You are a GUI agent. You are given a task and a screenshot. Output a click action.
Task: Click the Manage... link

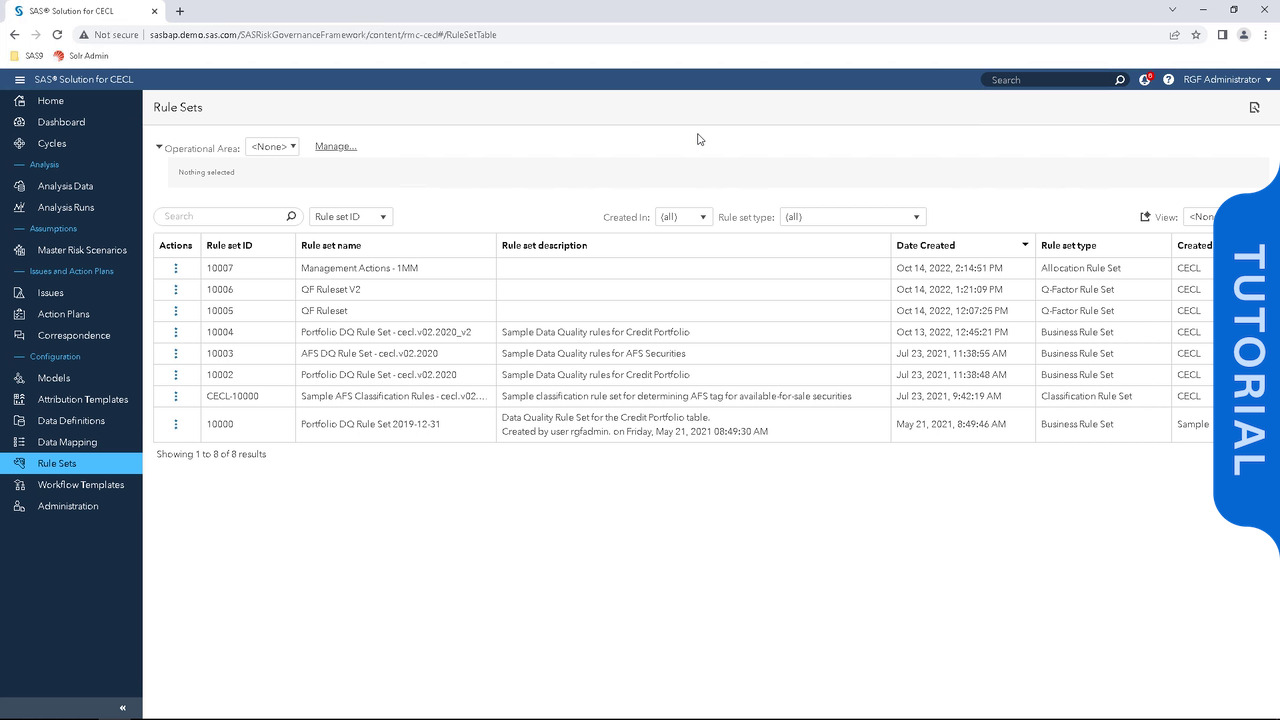[336, 147]
